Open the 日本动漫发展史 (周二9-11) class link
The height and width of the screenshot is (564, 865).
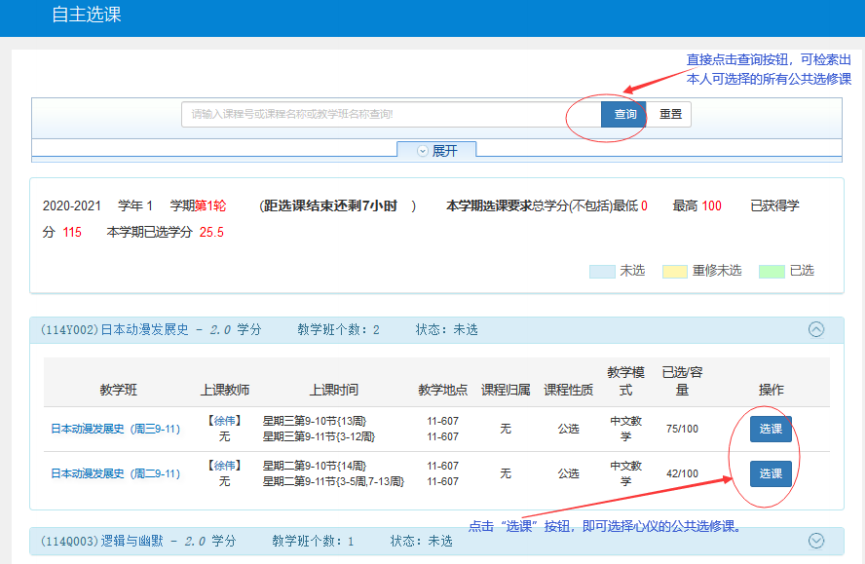pos(115,474)
